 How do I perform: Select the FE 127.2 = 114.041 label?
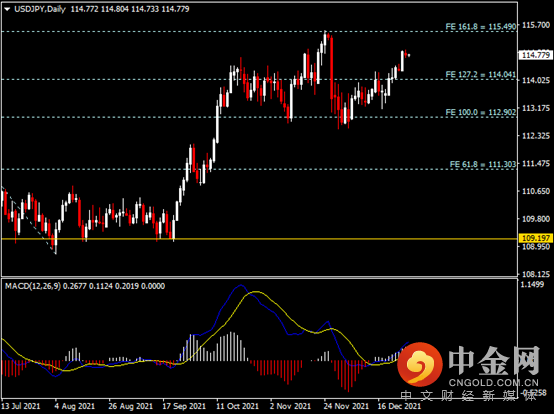tap(481, 75)
